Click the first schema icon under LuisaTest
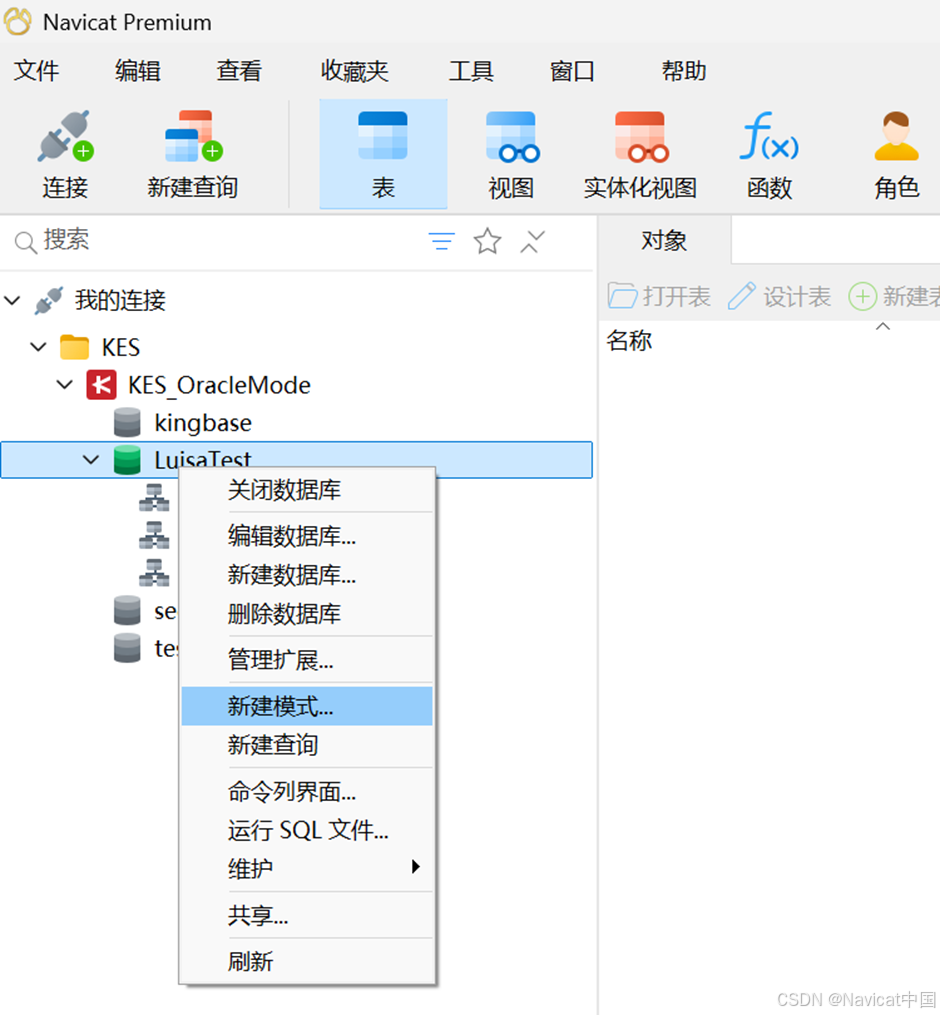This screenshot has height=1015, width=940. pyautogui.click(x=154, y=497)
